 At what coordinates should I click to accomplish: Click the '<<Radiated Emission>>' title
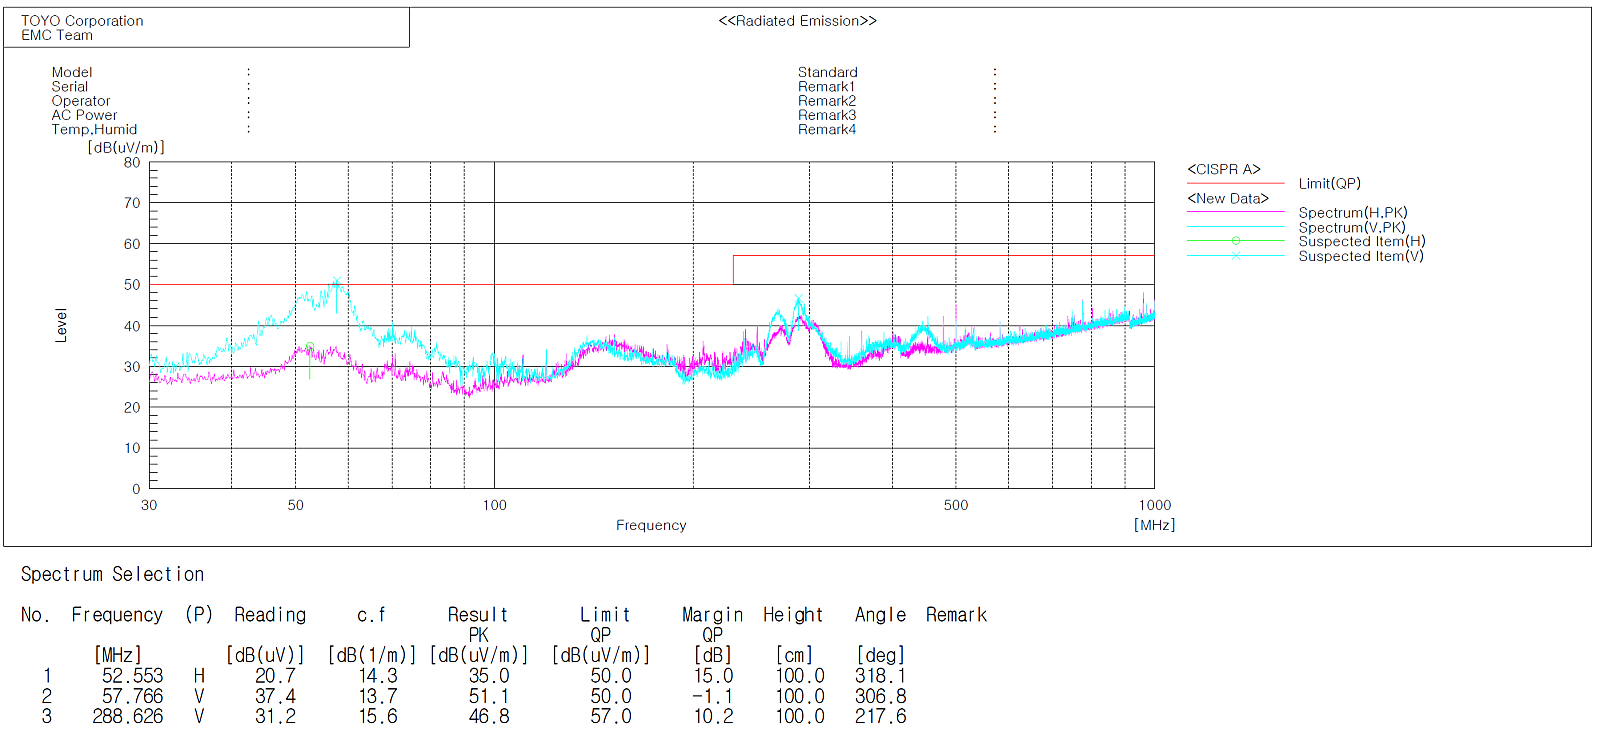pos(797,21)
